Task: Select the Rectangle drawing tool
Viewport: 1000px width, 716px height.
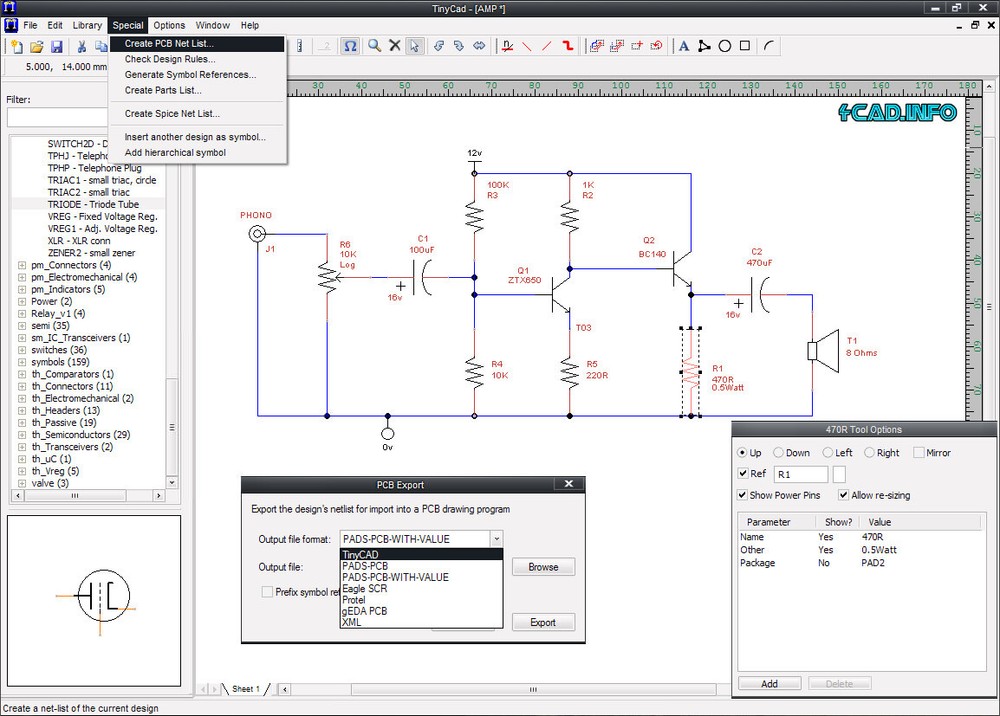Action: click(x=745, y=45)
